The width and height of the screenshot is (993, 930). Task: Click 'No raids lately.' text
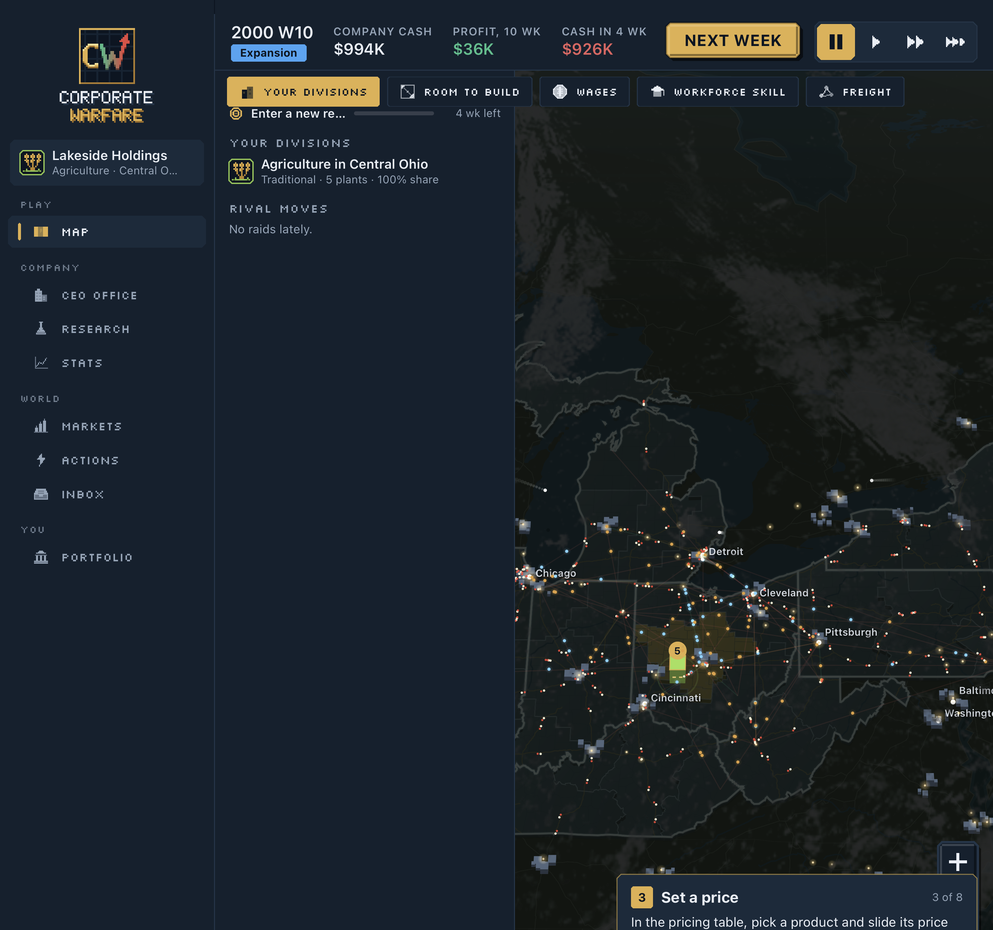[x=270, y=230]
